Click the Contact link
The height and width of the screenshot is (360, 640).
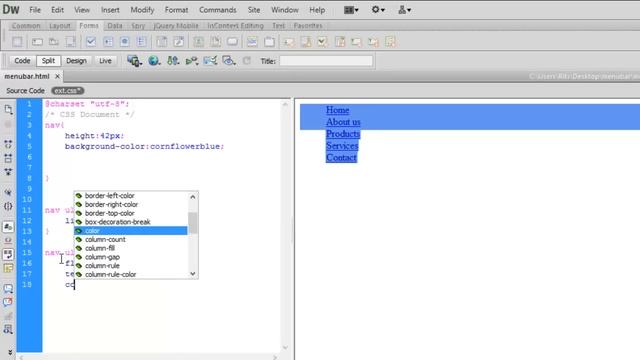click(x=341, y=157)
